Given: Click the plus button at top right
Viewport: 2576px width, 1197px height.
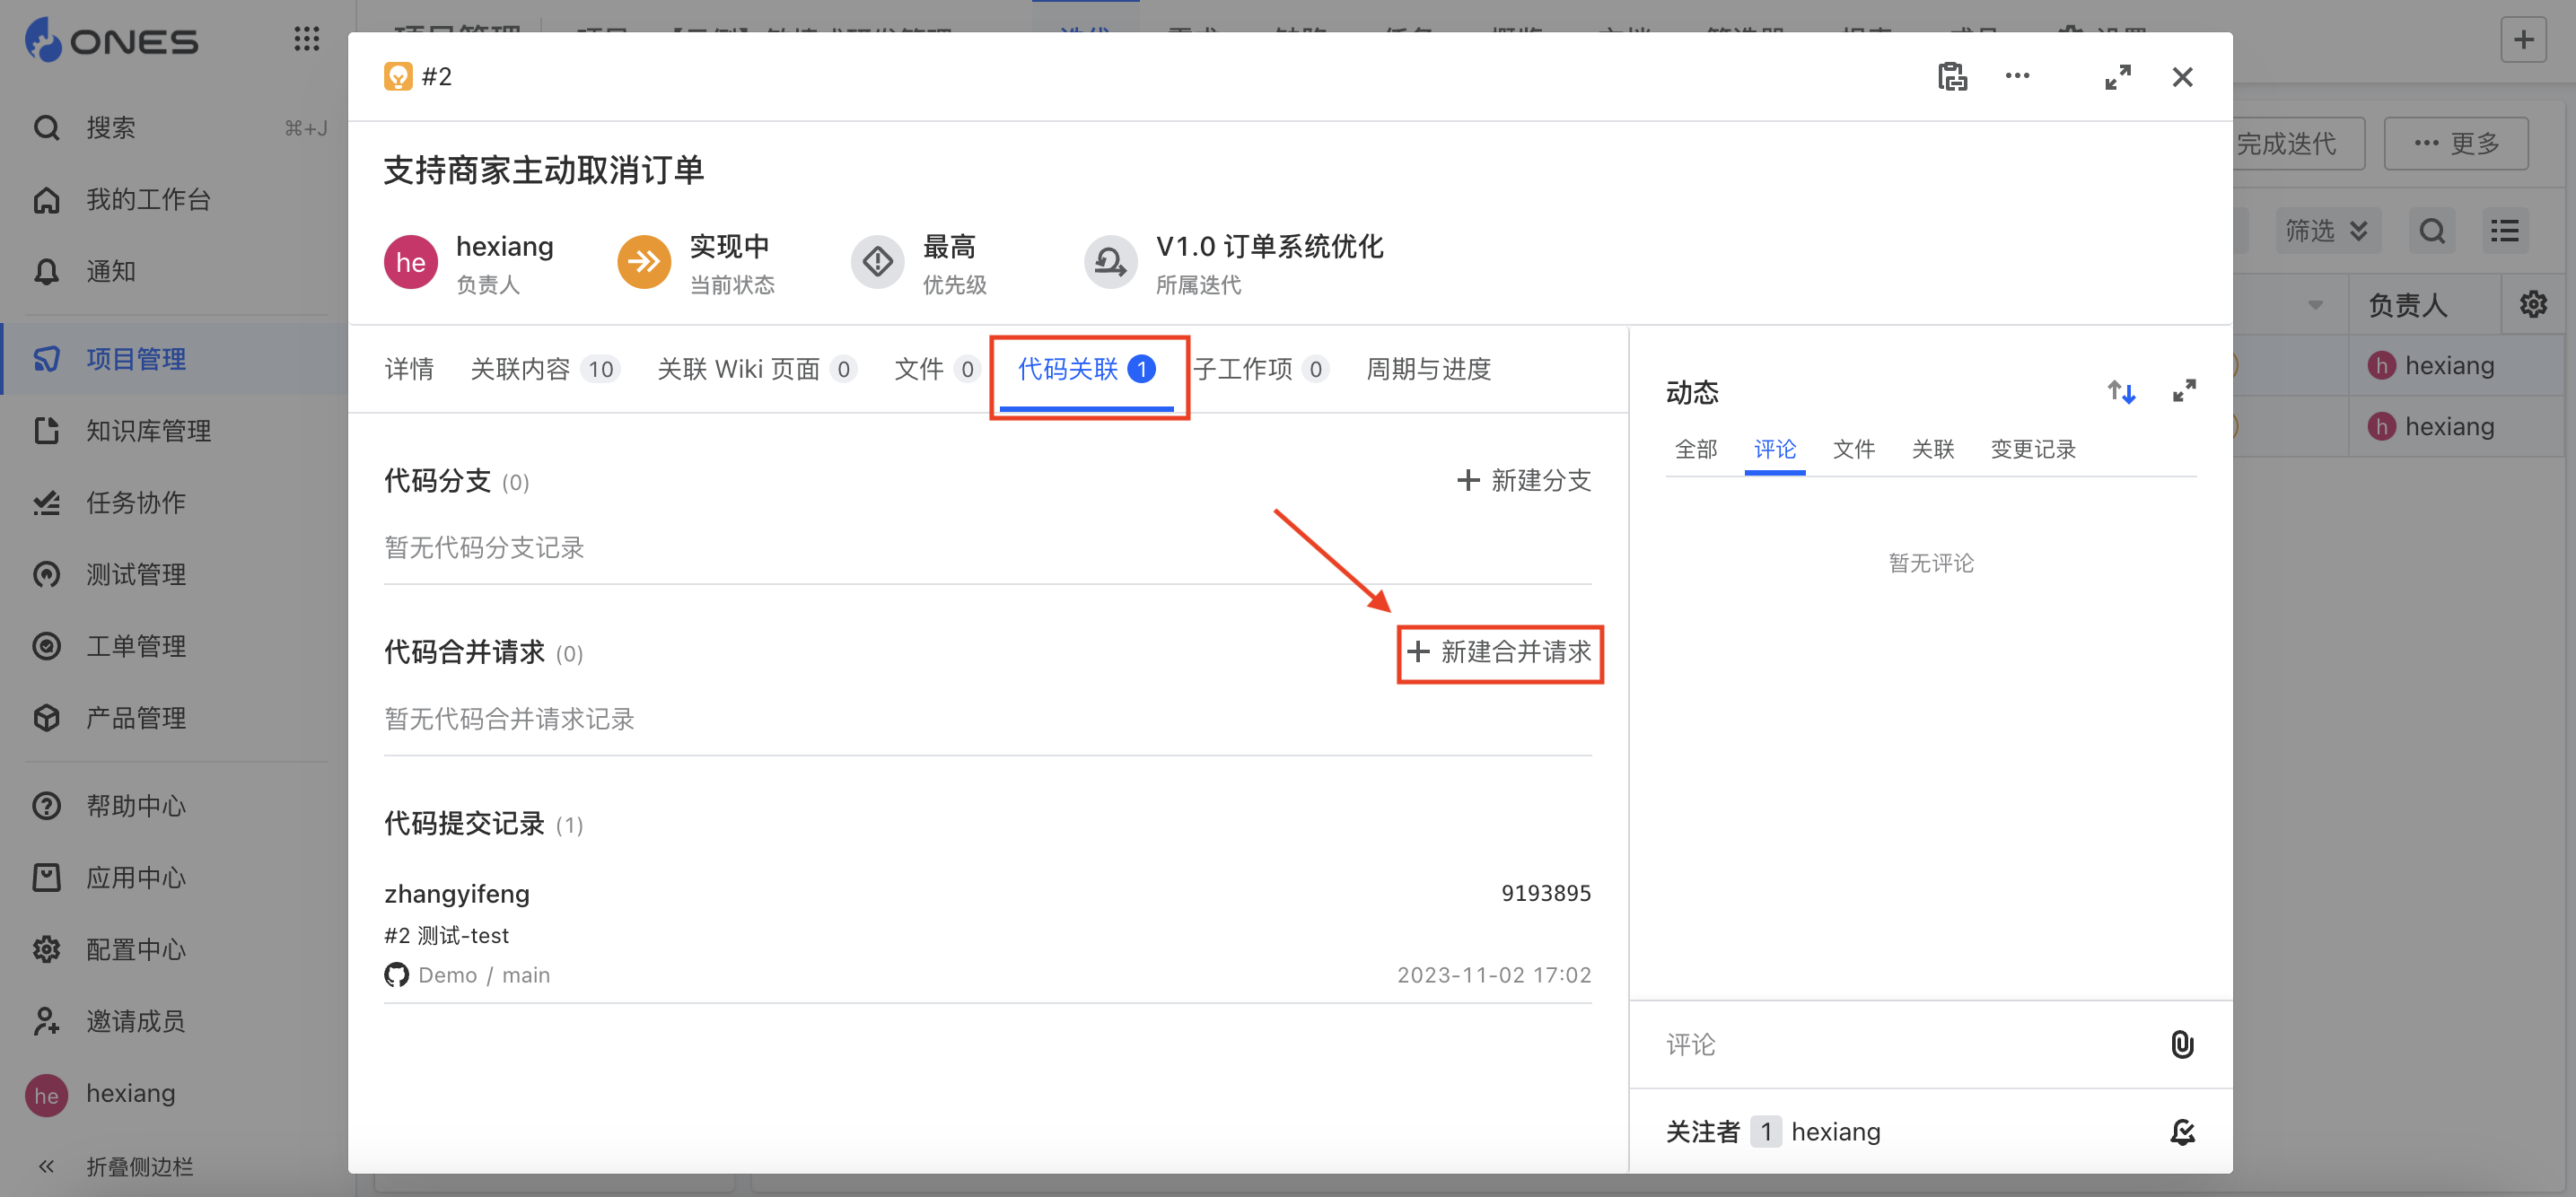Looking at the screenshot, I should click(x=2523, y=39).
